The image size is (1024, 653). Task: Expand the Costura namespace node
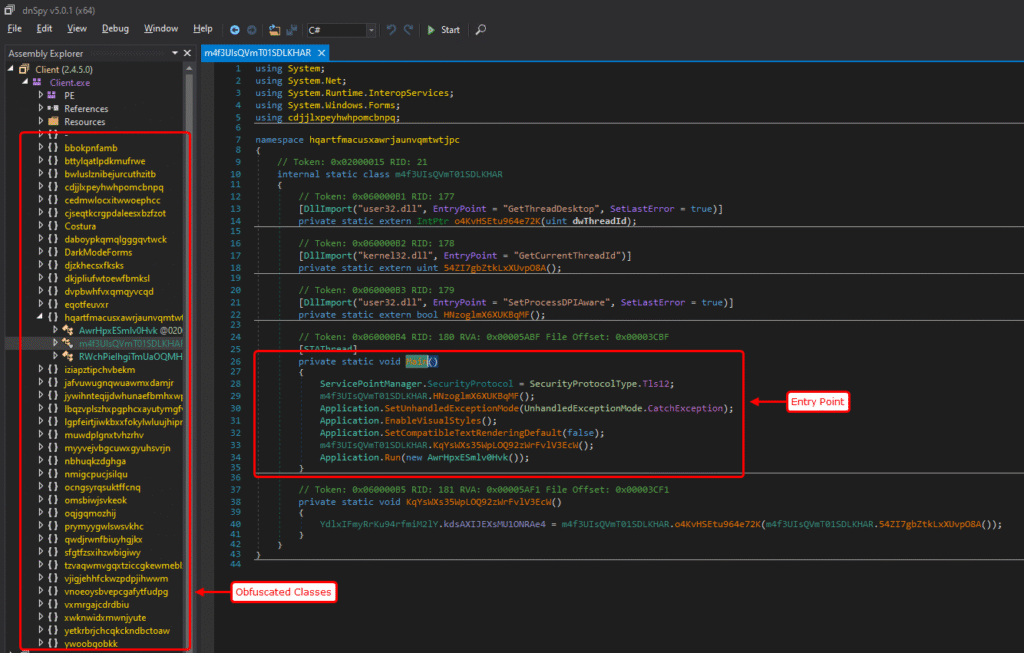[x=39, y=226]
